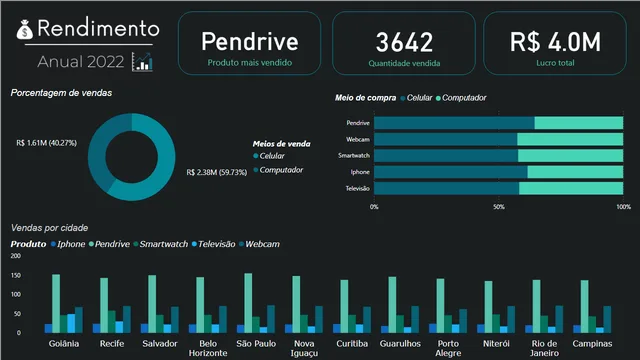
Task: Click the São Paulo city axis label
Action: coord(256,344)
